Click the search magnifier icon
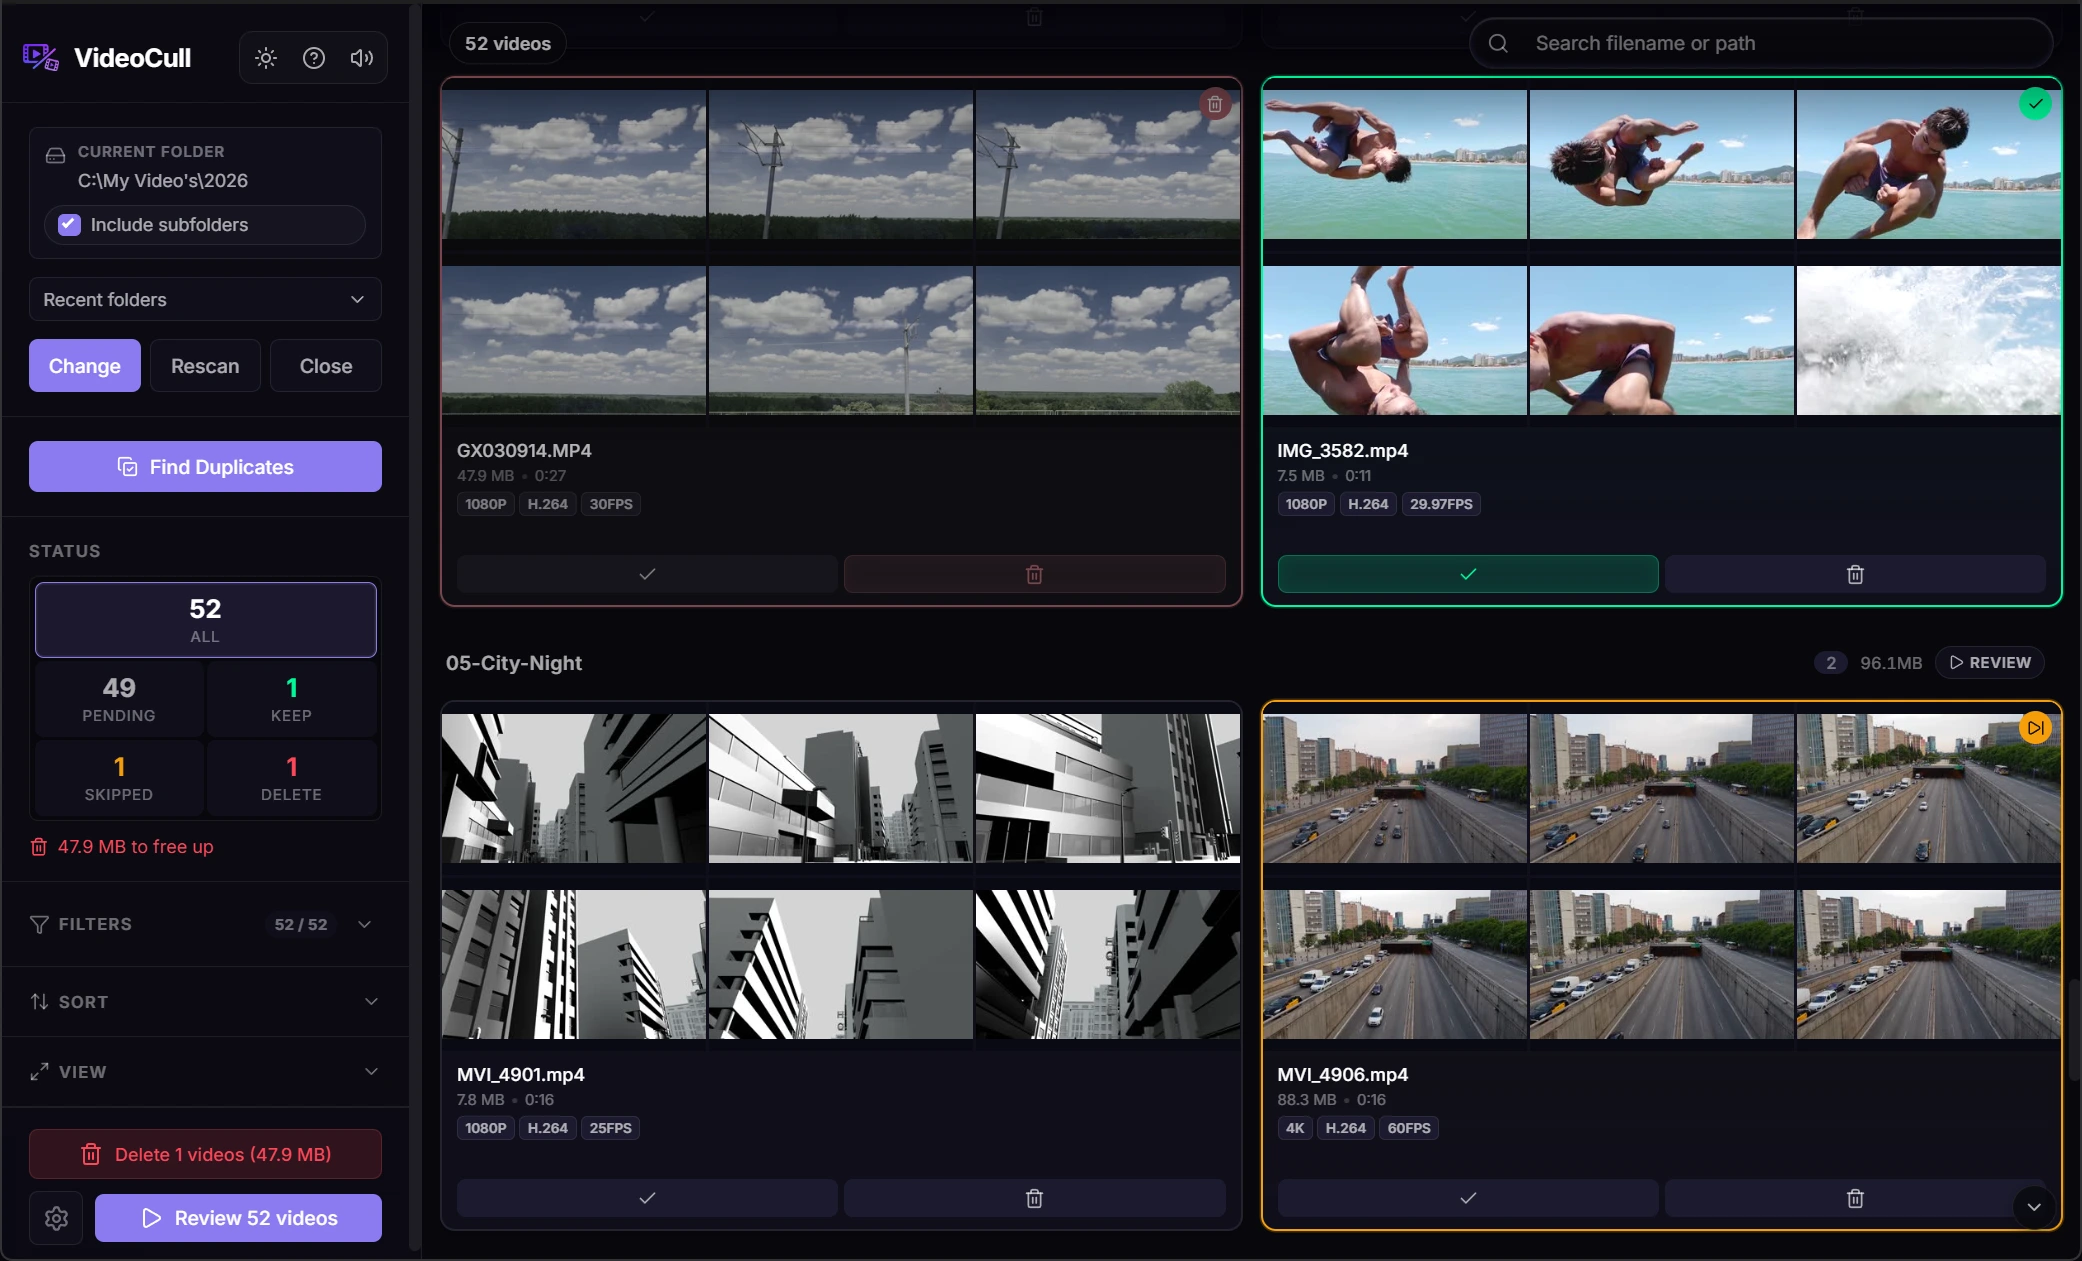The width and height of the screenshot is (2082, 1261). click(1498, 43)
